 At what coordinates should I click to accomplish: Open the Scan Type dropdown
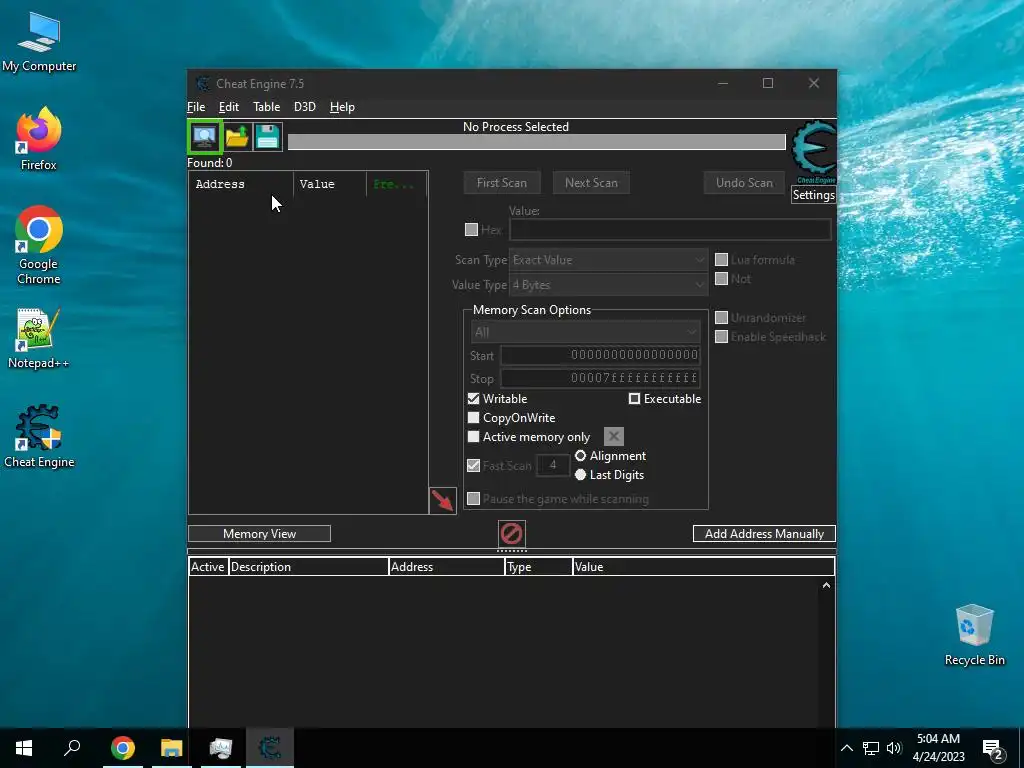point(607,260)
